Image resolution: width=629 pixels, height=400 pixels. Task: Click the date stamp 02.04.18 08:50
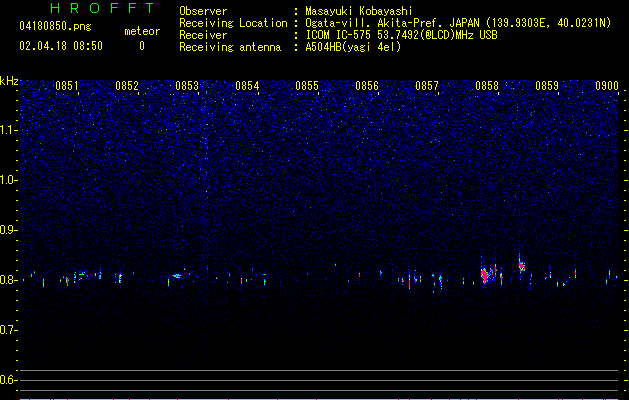pos(61,46)
